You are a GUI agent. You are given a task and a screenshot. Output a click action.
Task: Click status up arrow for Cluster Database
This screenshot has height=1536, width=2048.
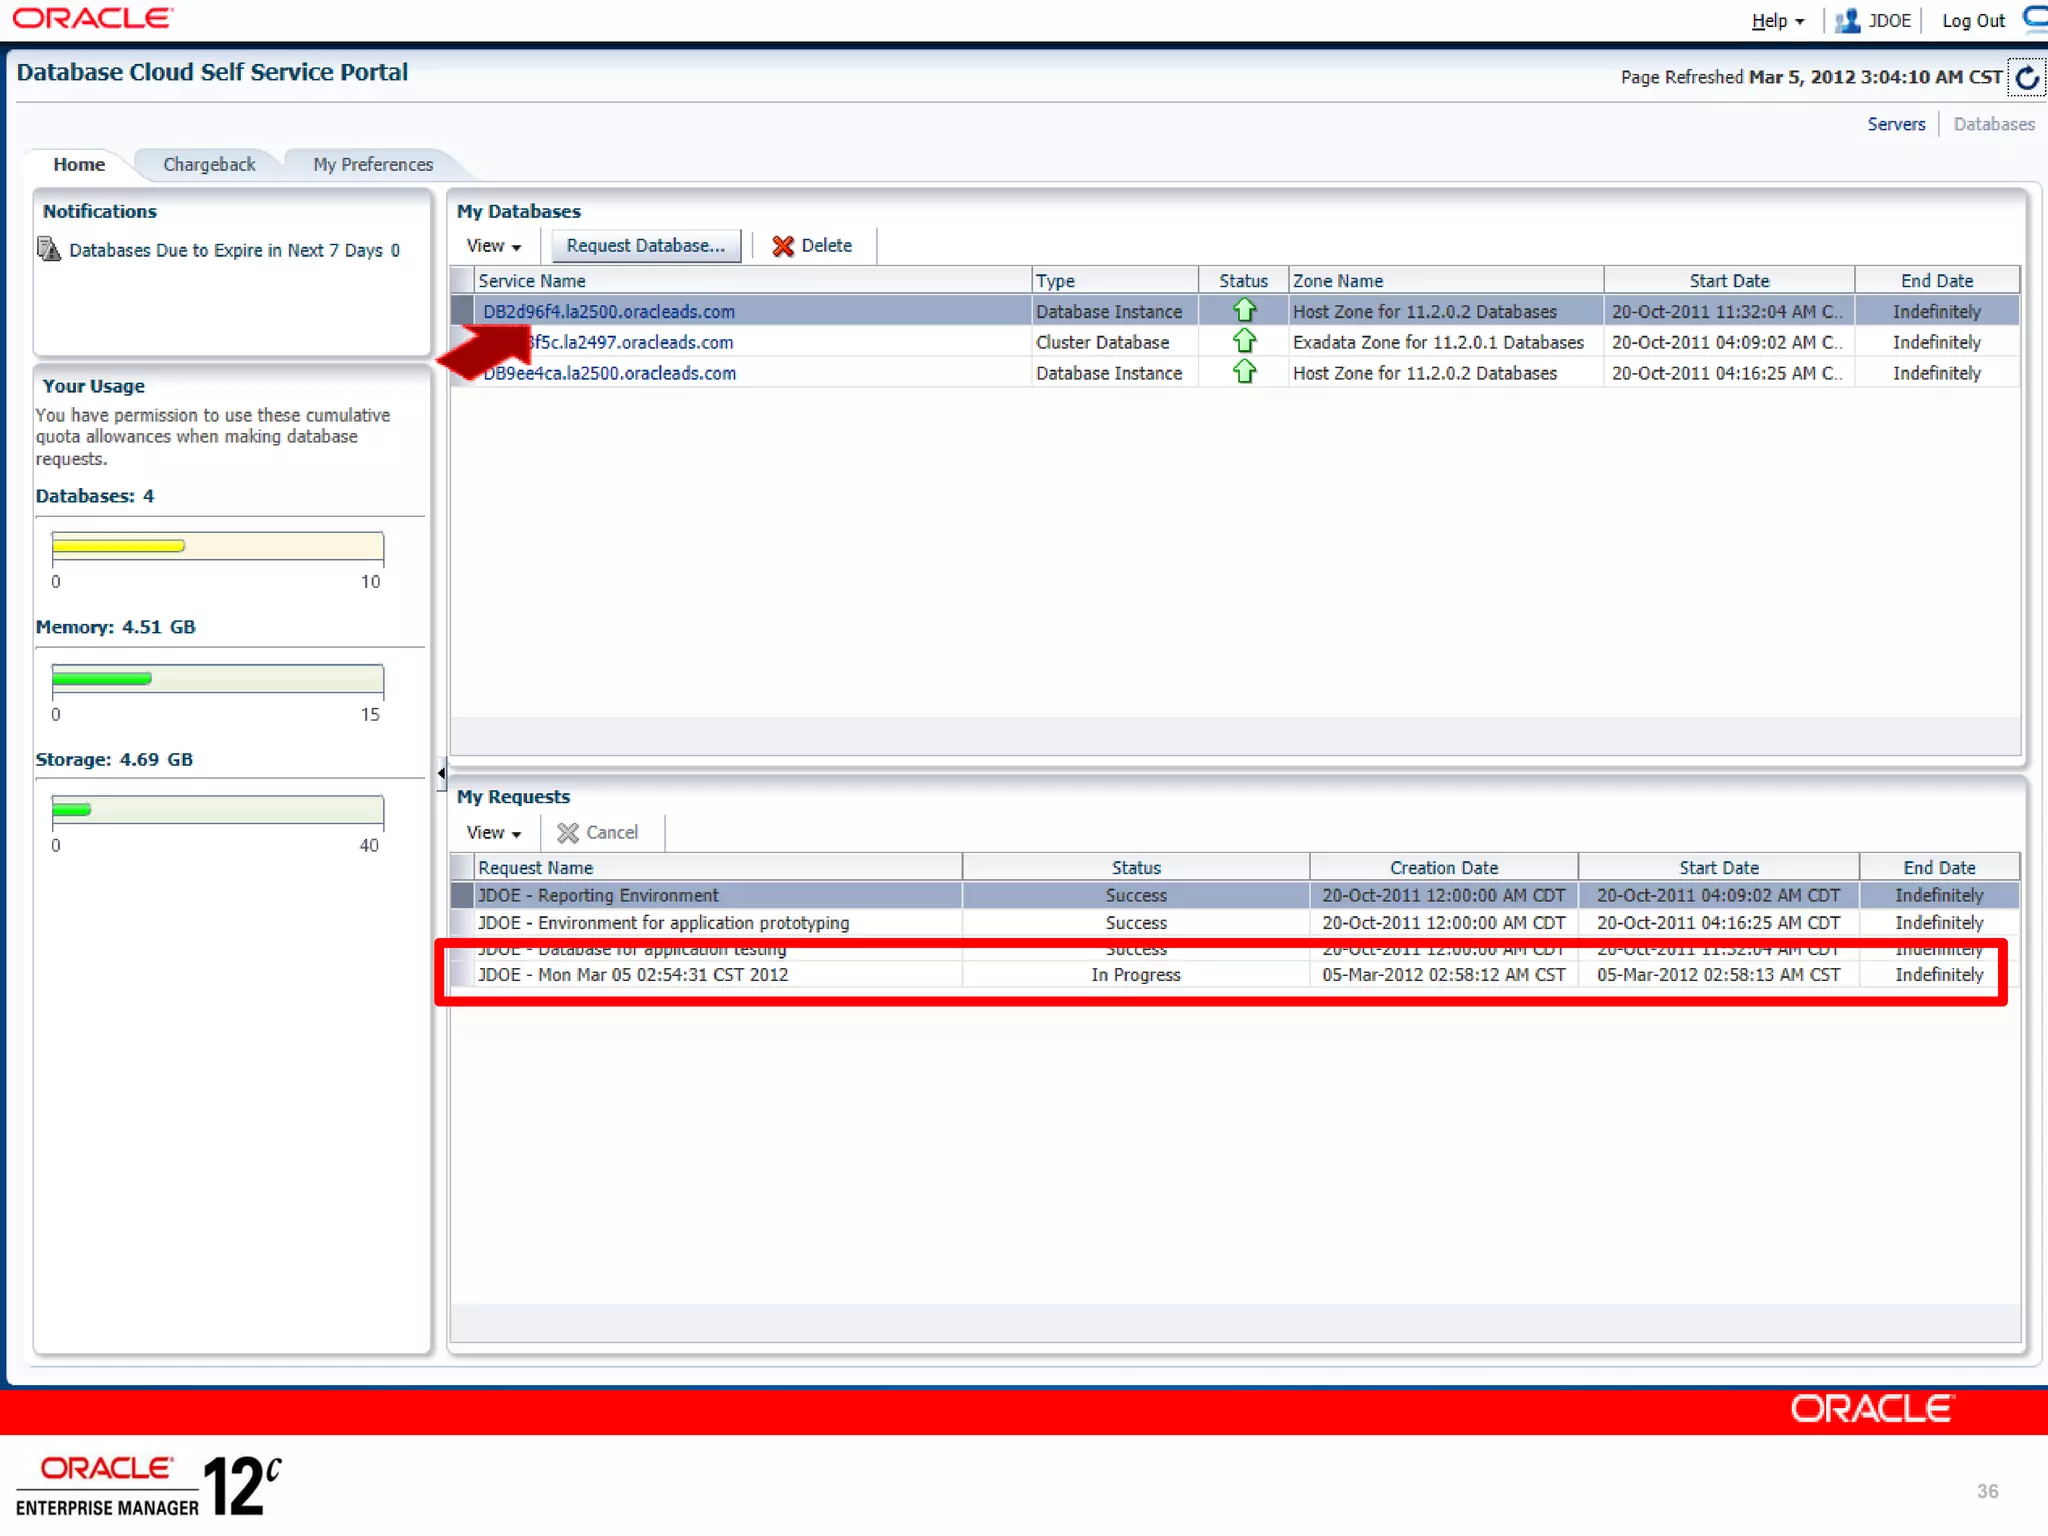tap(1243, 342)
